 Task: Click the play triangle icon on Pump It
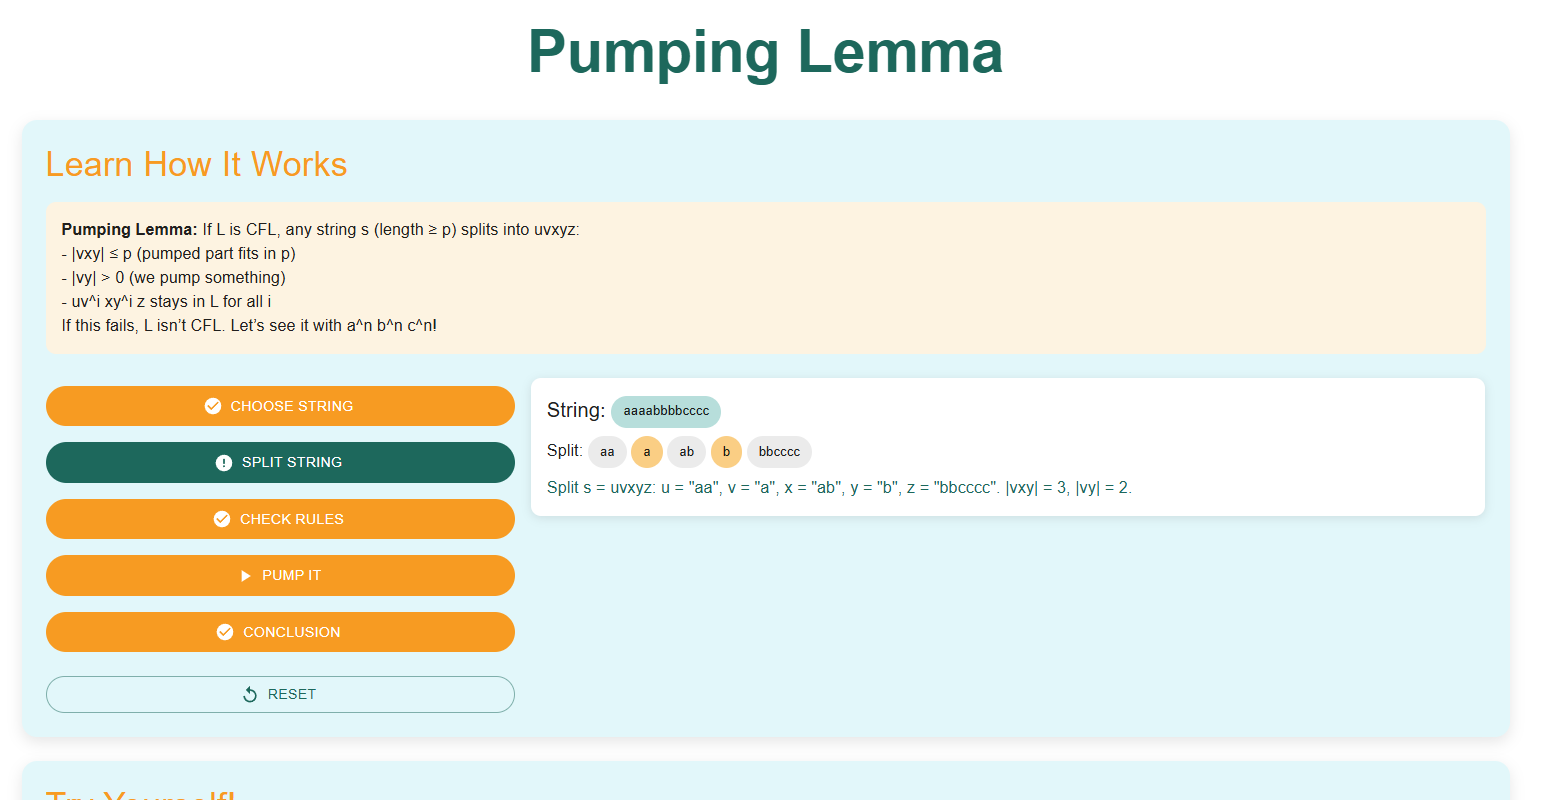[x=246, y=576]
